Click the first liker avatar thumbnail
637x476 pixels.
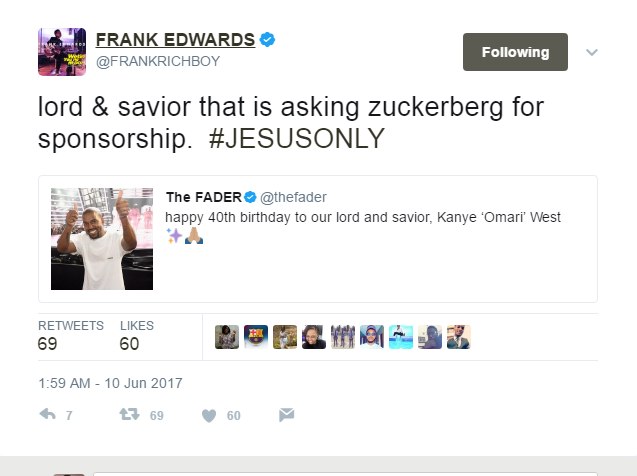point(227,337)
